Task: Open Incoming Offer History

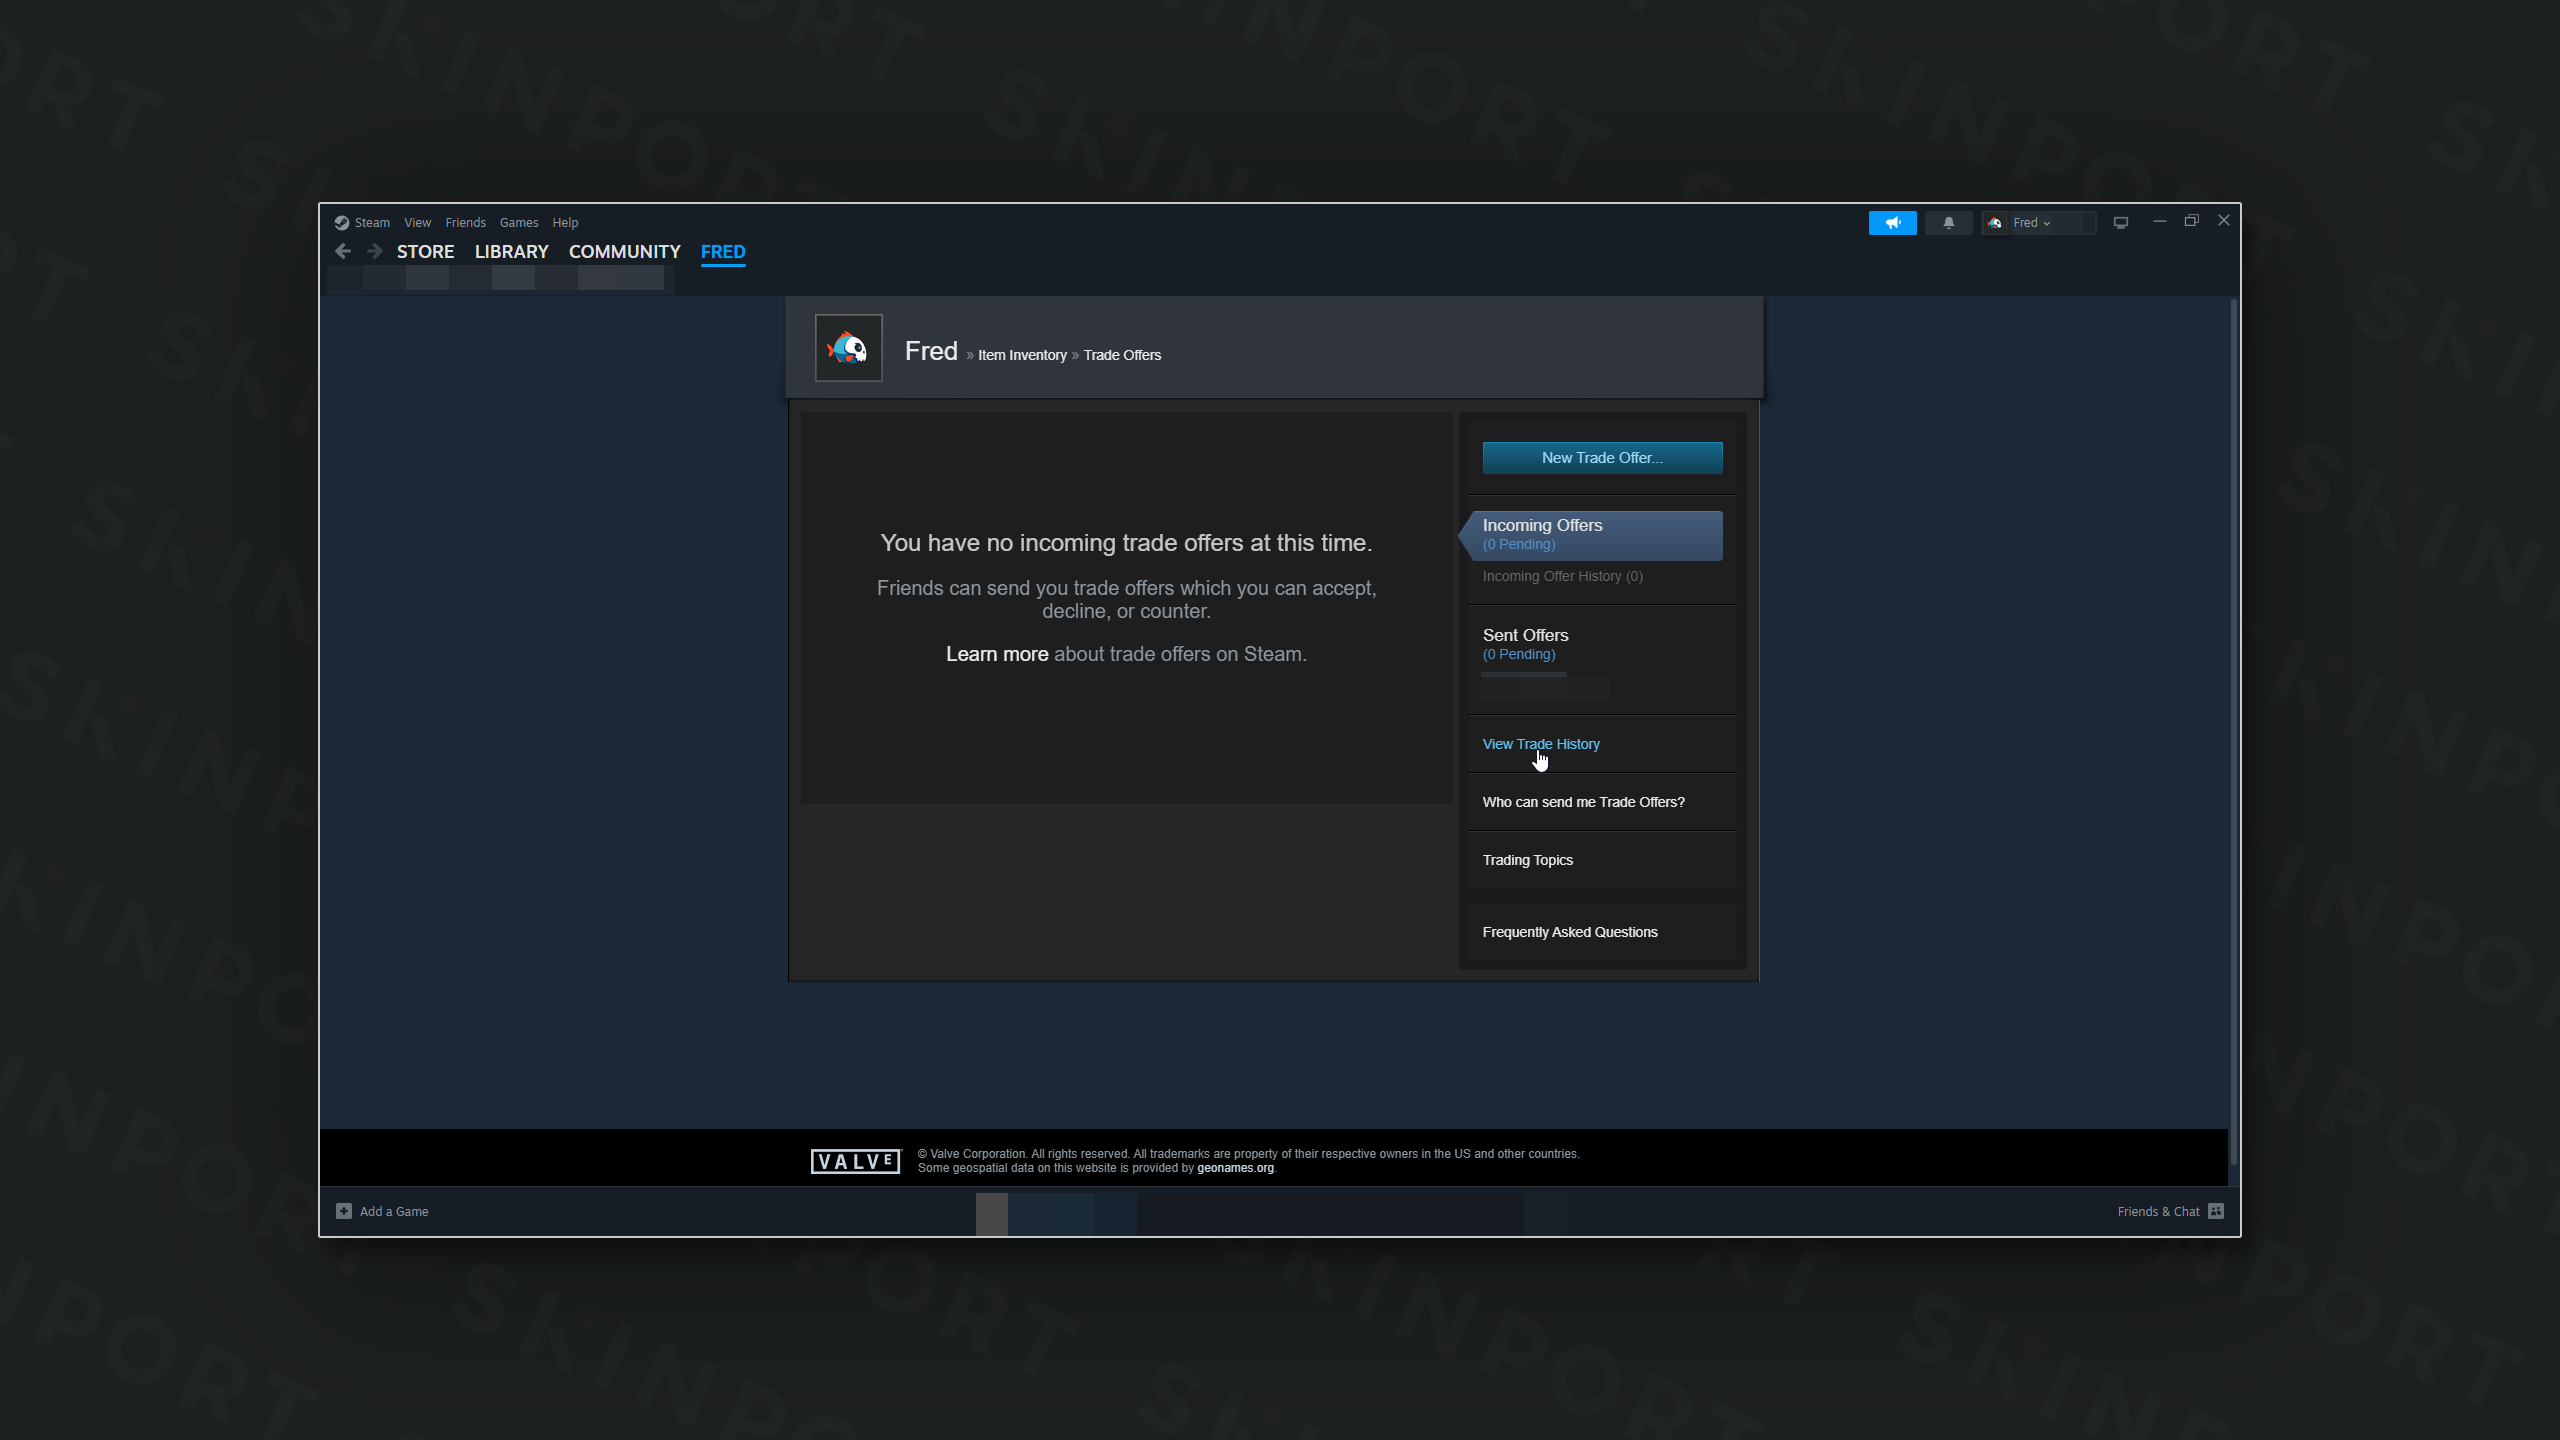Action: pyautogui.click(x=1561, y=576)
